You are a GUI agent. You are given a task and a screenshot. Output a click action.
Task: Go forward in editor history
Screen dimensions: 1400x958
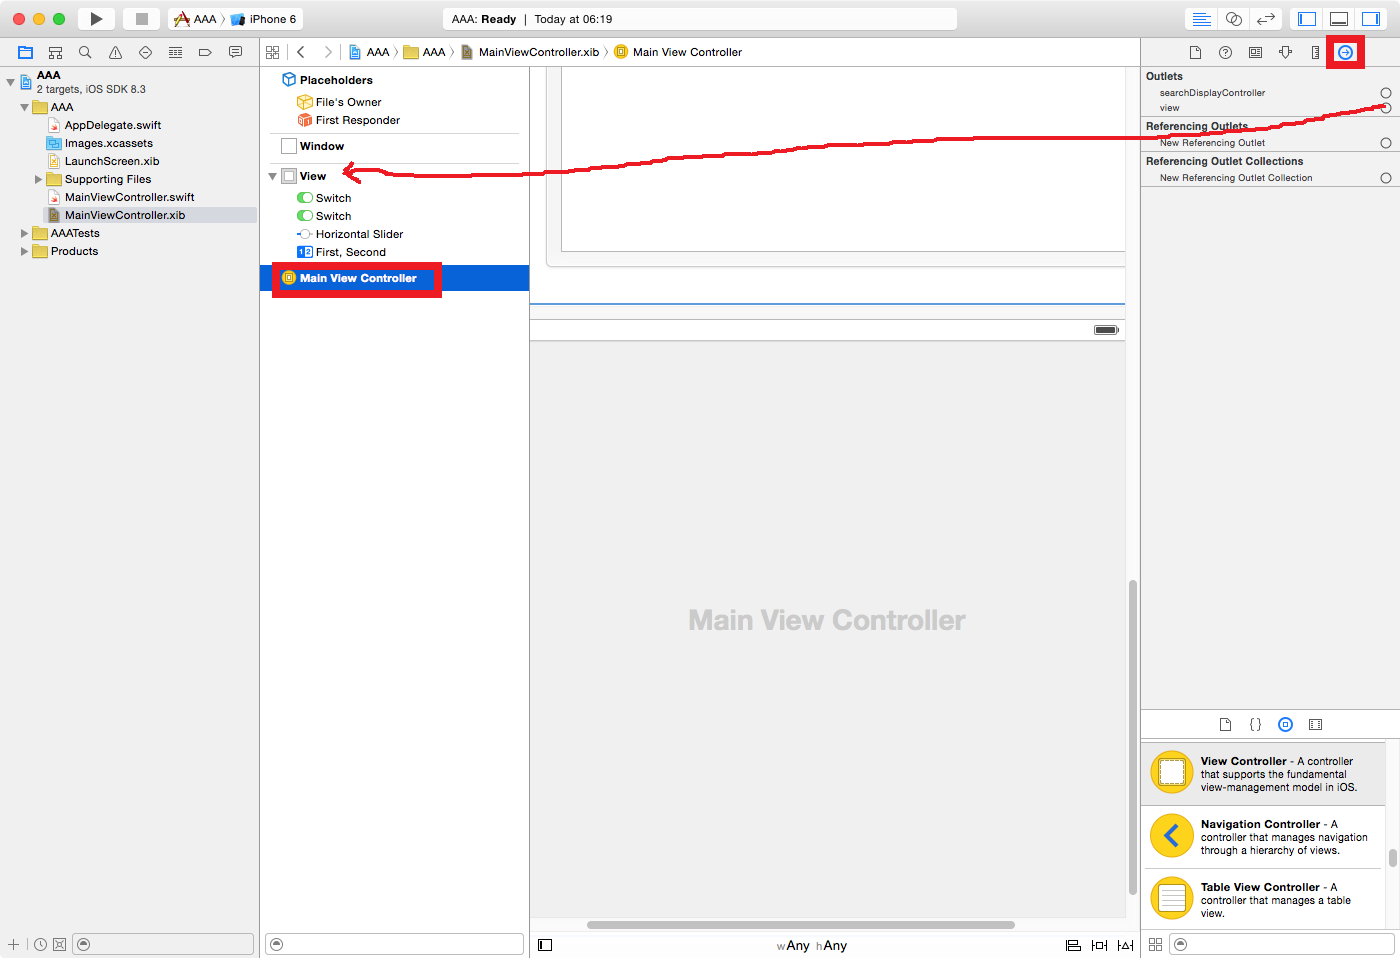(327, 52)
